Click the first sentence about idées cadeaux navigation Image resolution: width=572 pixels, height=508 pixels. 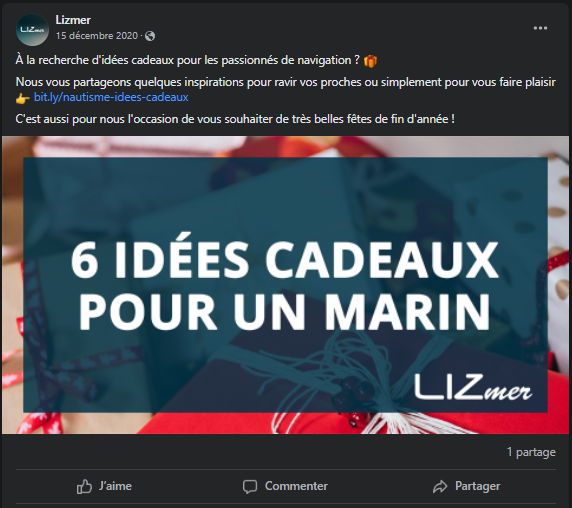pyautogui.click(x=188, y=60)
